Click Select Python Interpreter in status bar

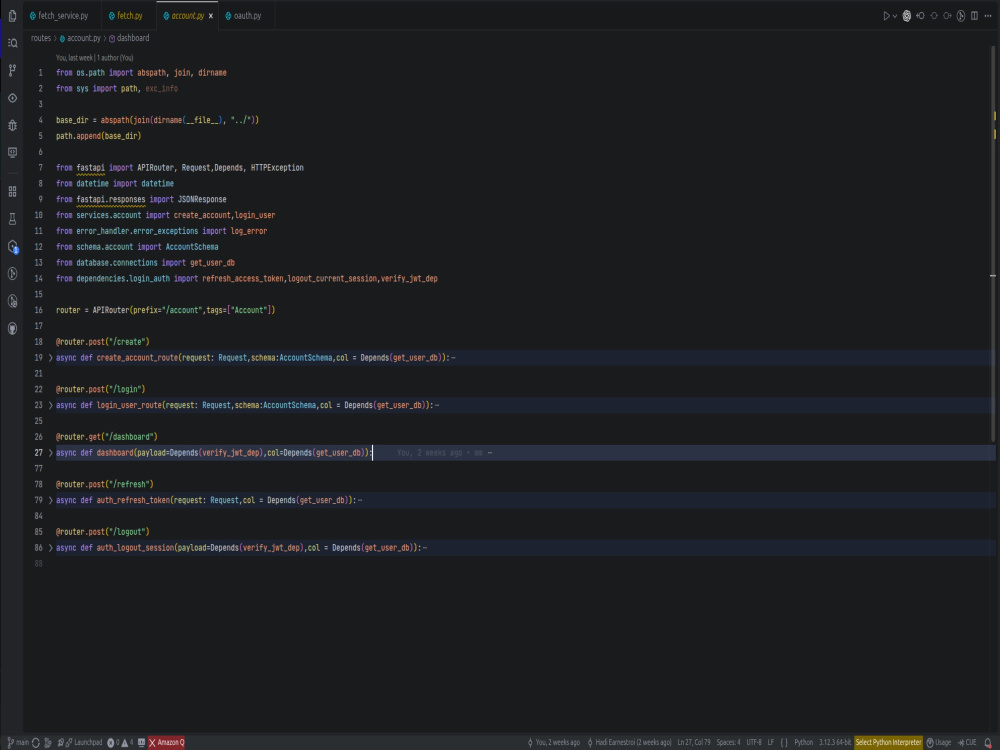[x=888, y=742]
